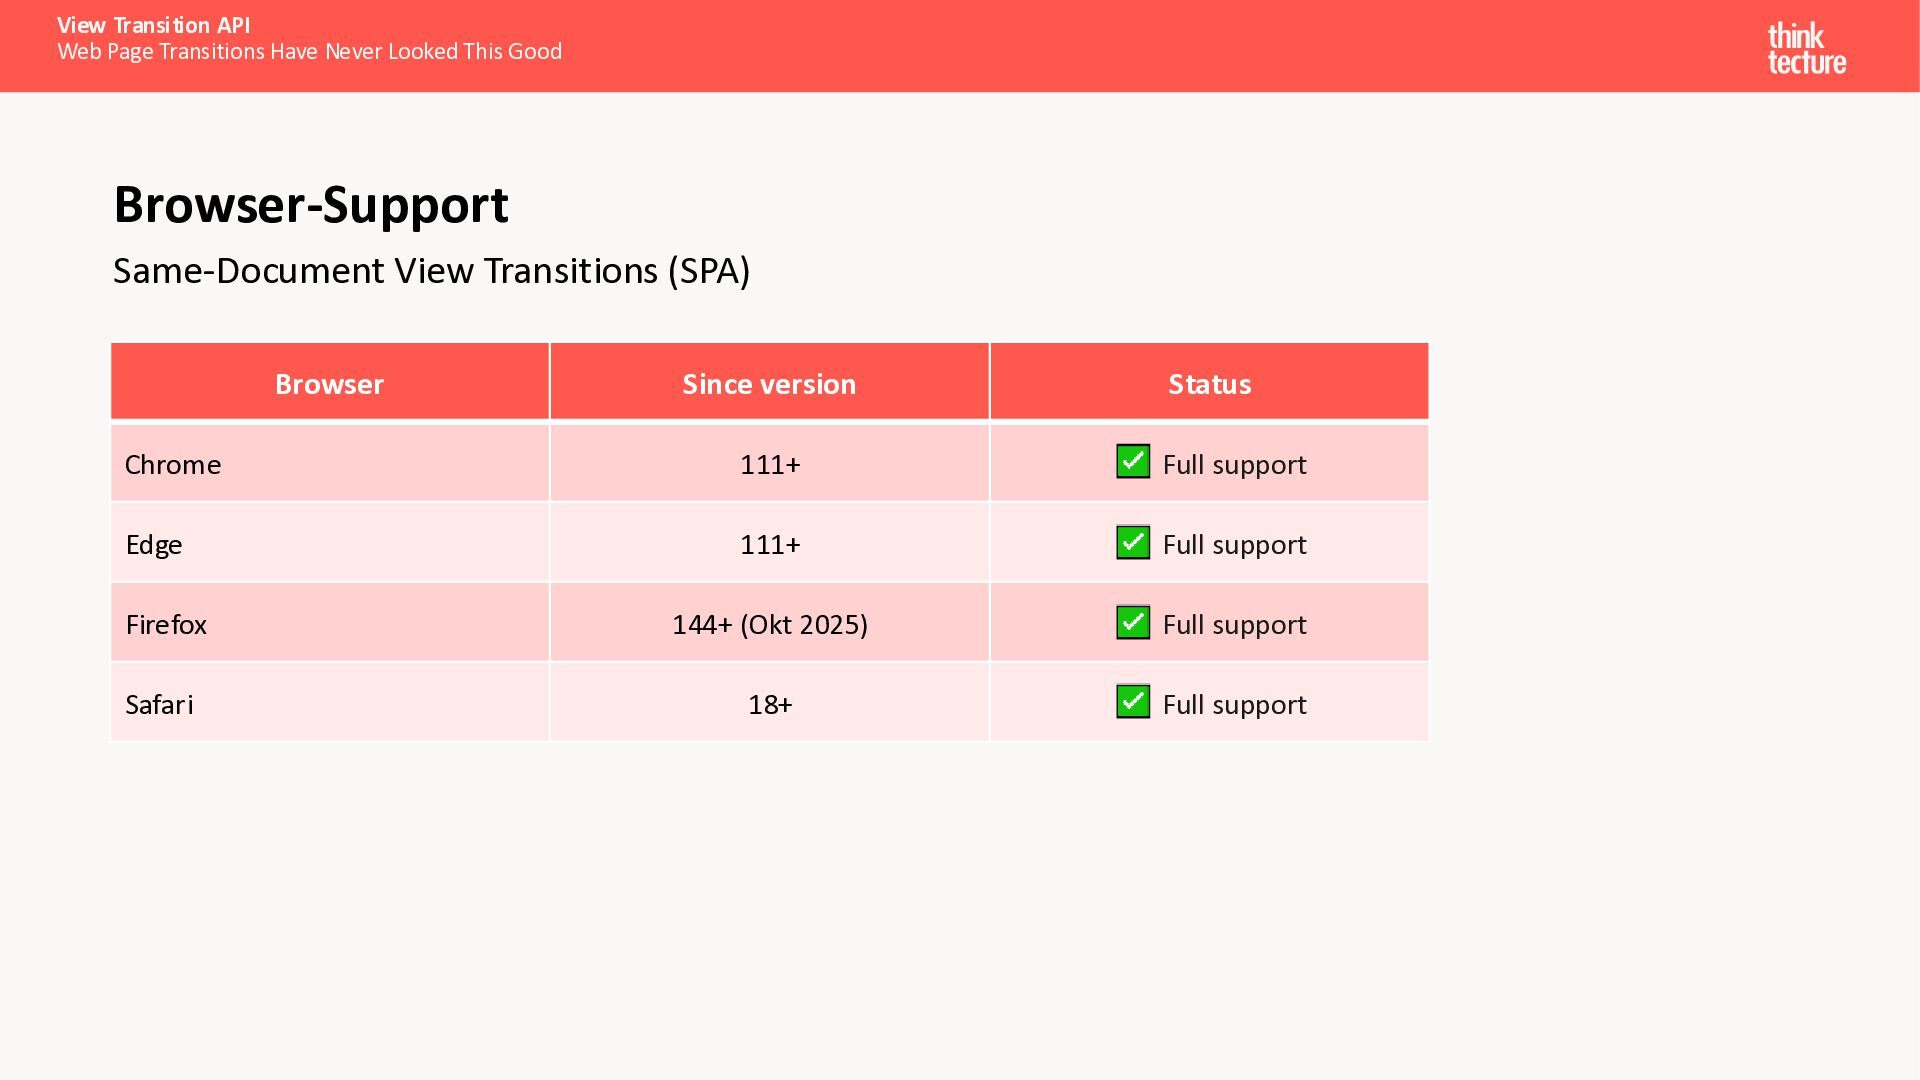Select the Since version column header
This screenshot has height=1080, width=1920.
coord(769,384)
